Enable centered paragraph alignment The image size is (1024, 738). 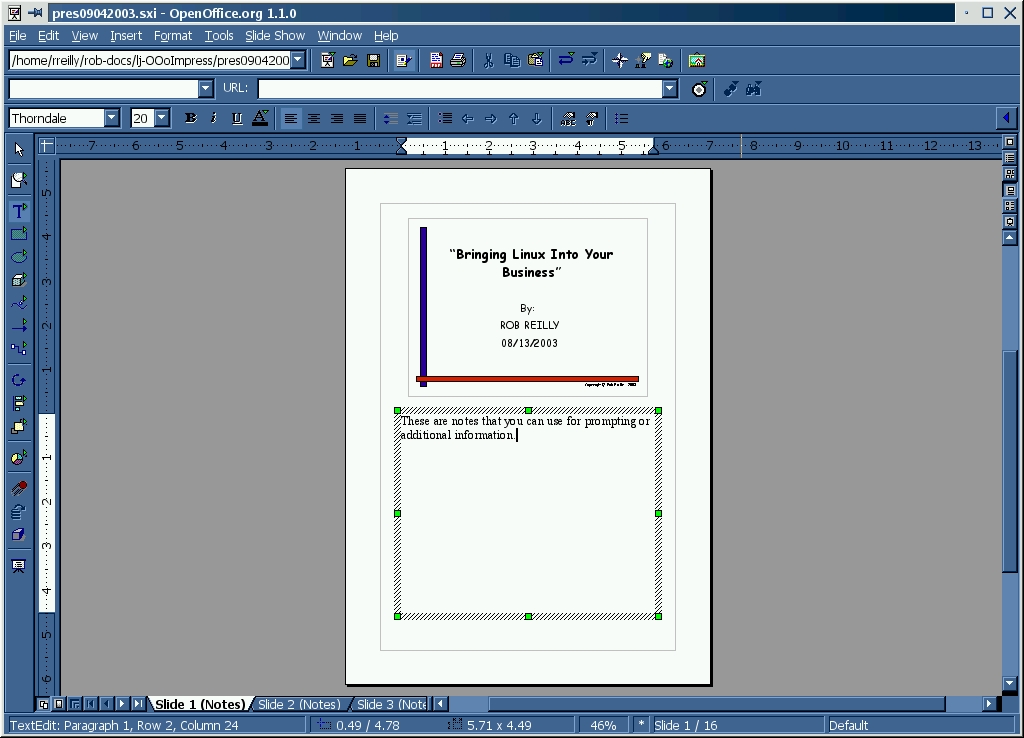[x=314, y=118]
